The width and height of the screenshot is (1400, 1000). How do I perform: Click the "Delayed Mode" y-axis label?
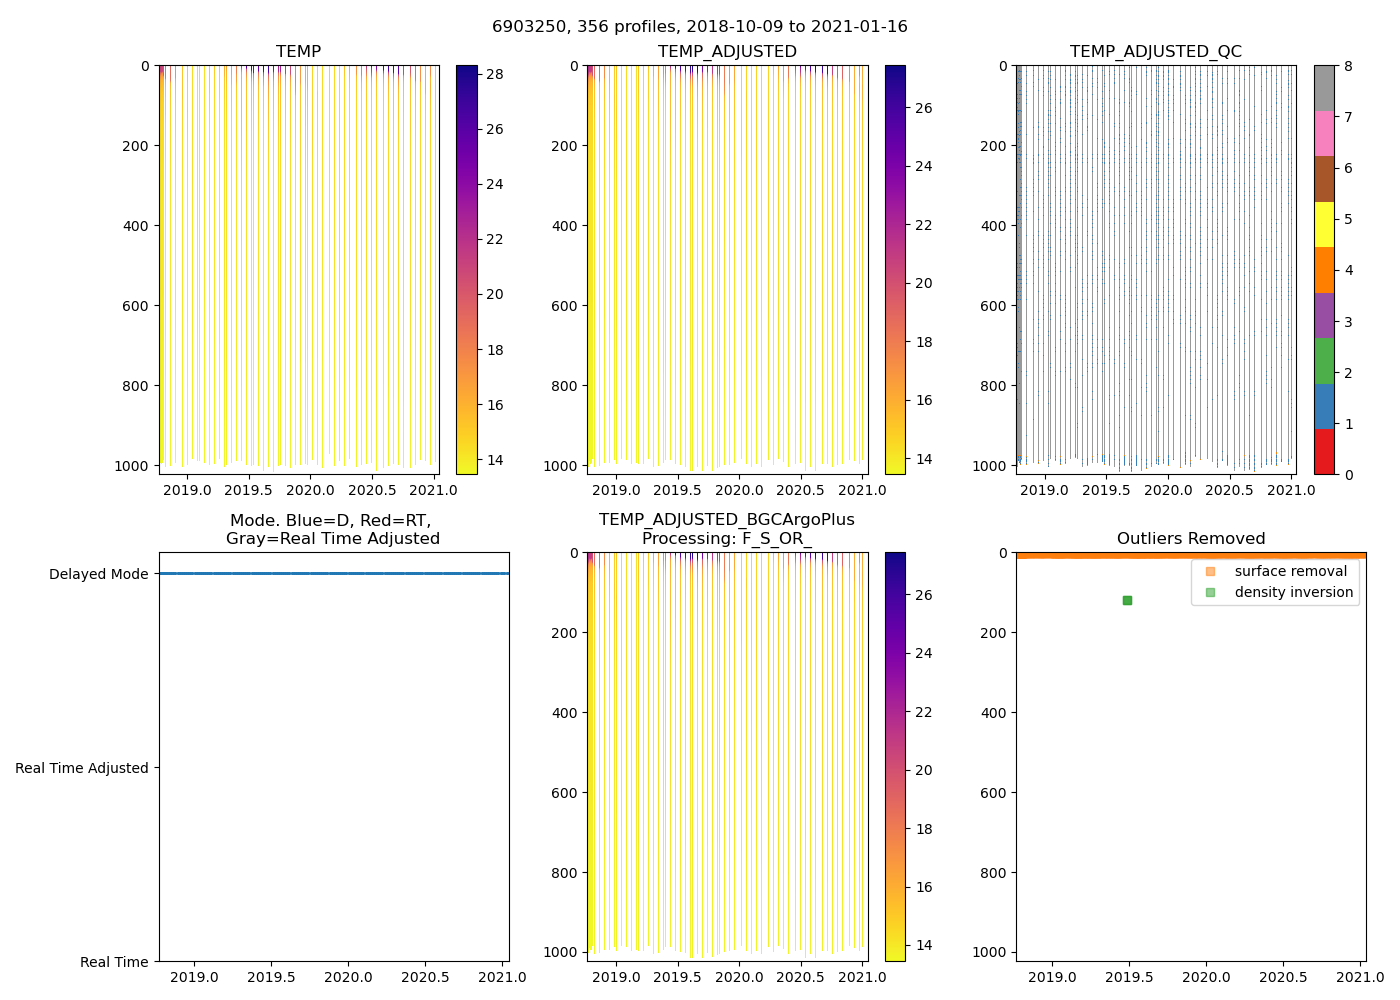point(98,574)
